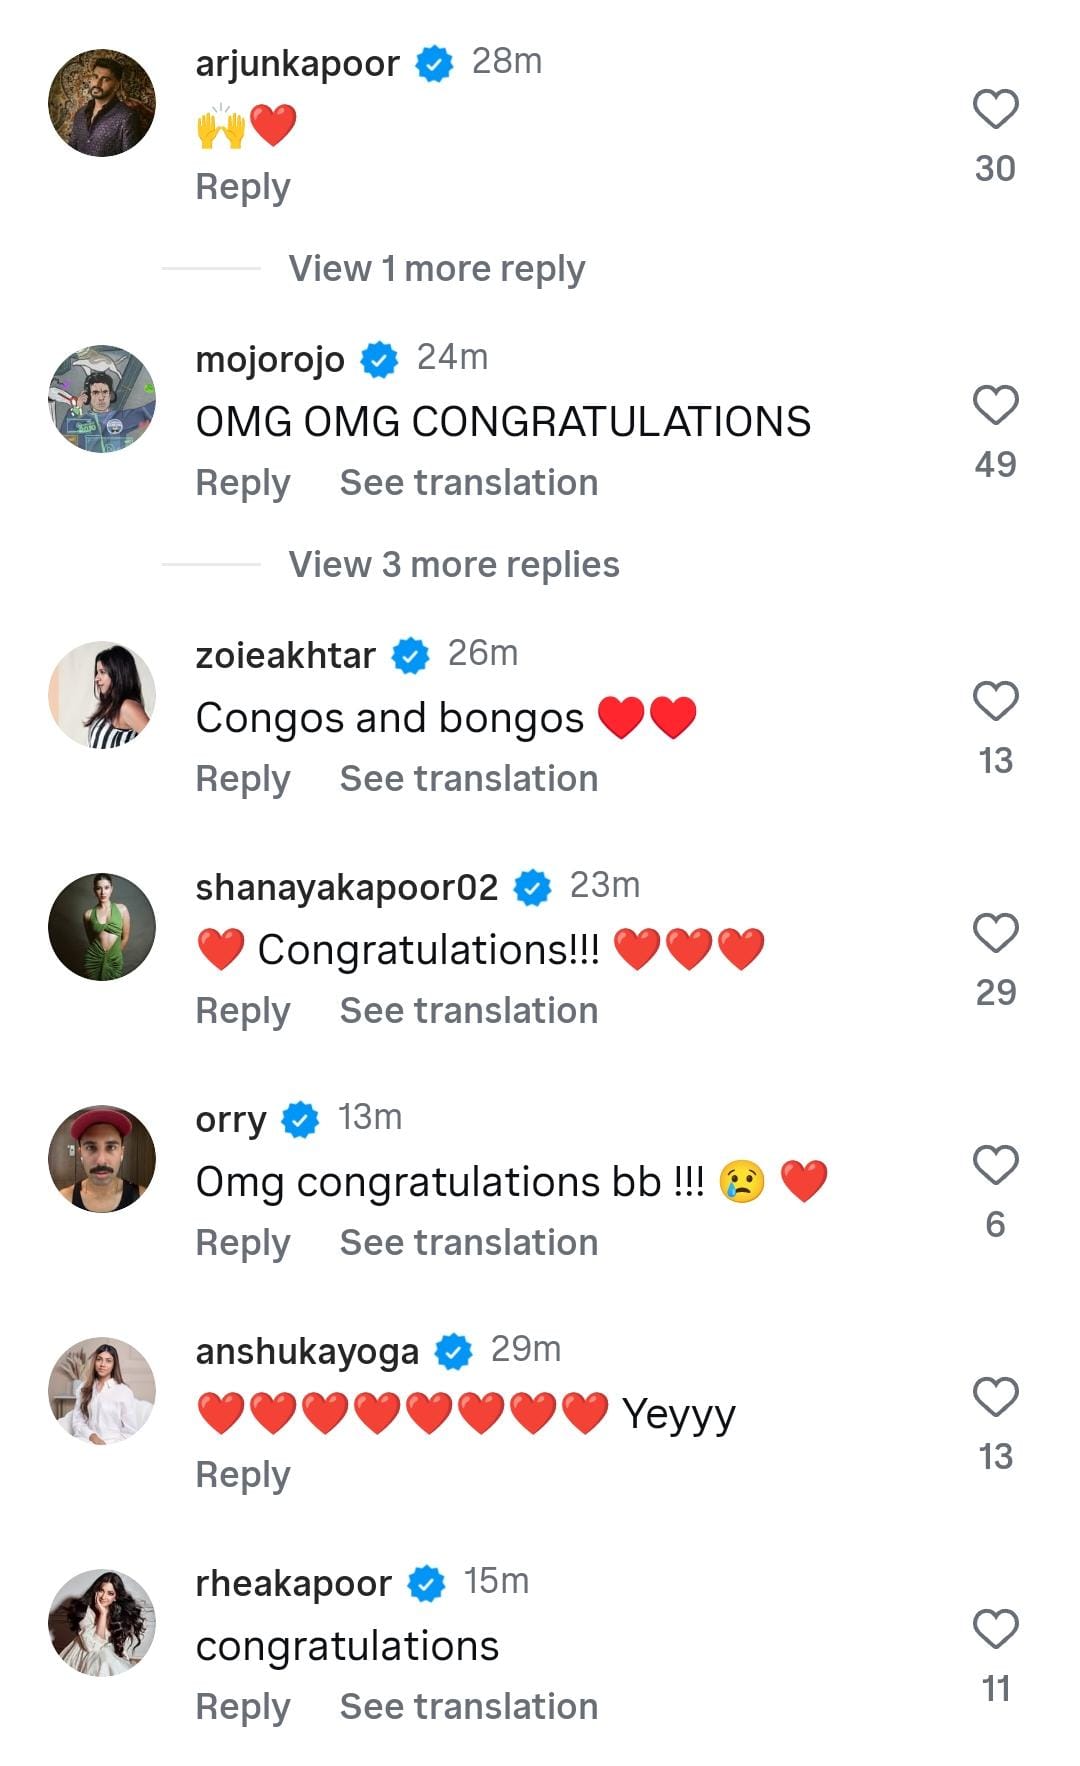Open the shanayakapoor02 username link
Viewport: 1080px width, 1766px height.
(346, 887)
